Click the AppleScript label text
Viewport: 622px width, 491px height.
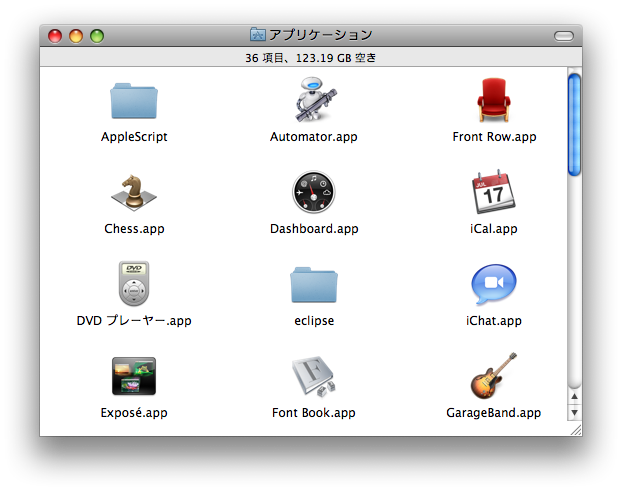(134, 137)
